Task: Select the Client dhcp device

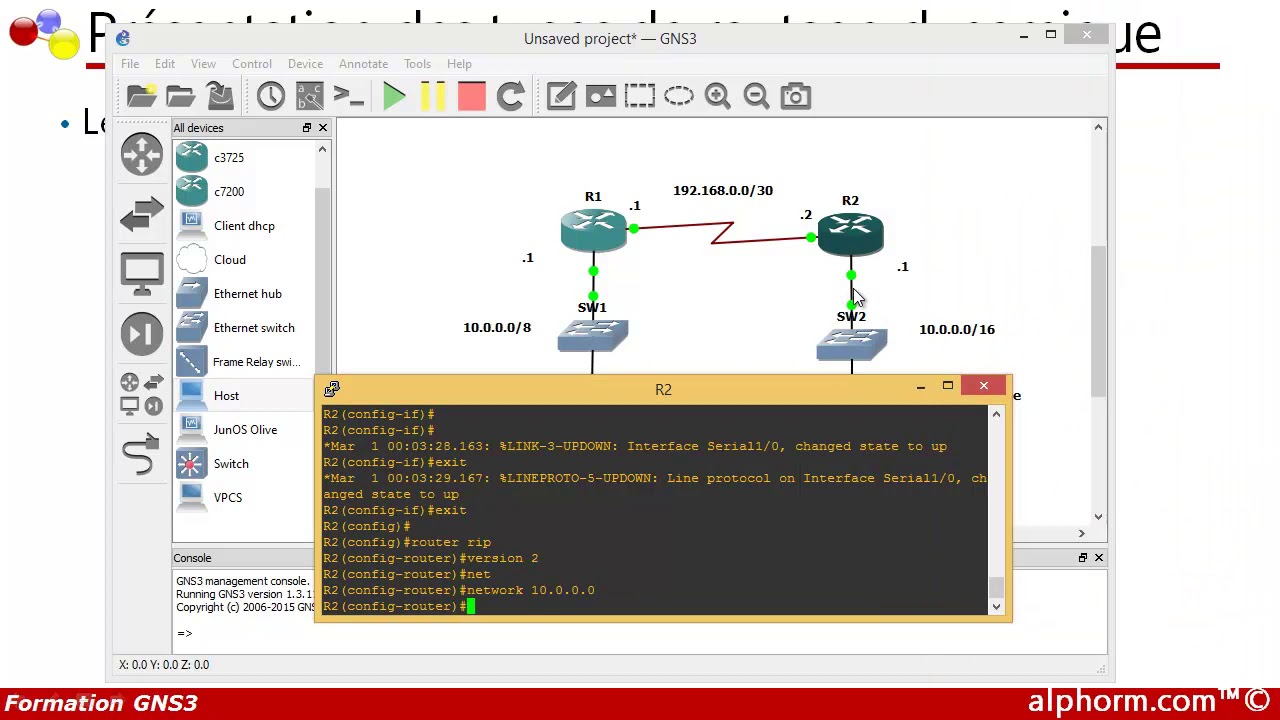Action: (243, 226)
